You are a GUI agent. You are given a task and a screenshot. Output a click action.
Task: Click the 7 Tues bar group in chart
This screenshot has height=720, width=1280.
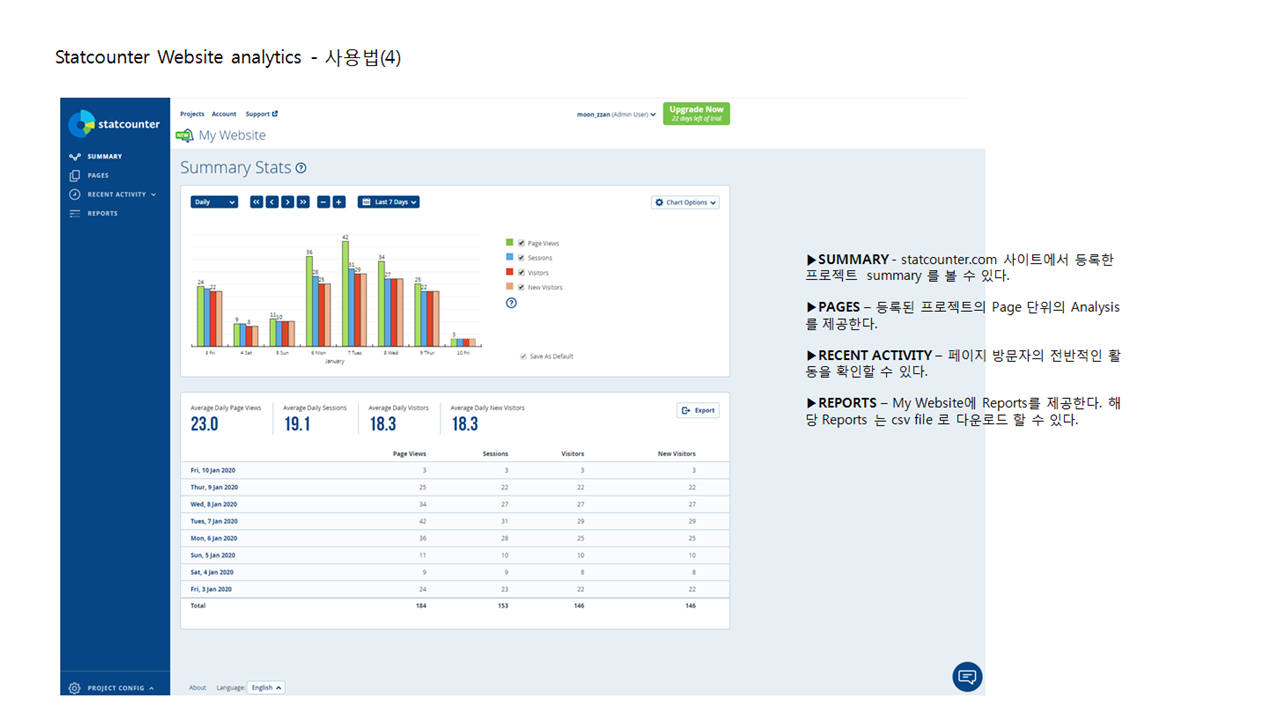click(355, 293)
